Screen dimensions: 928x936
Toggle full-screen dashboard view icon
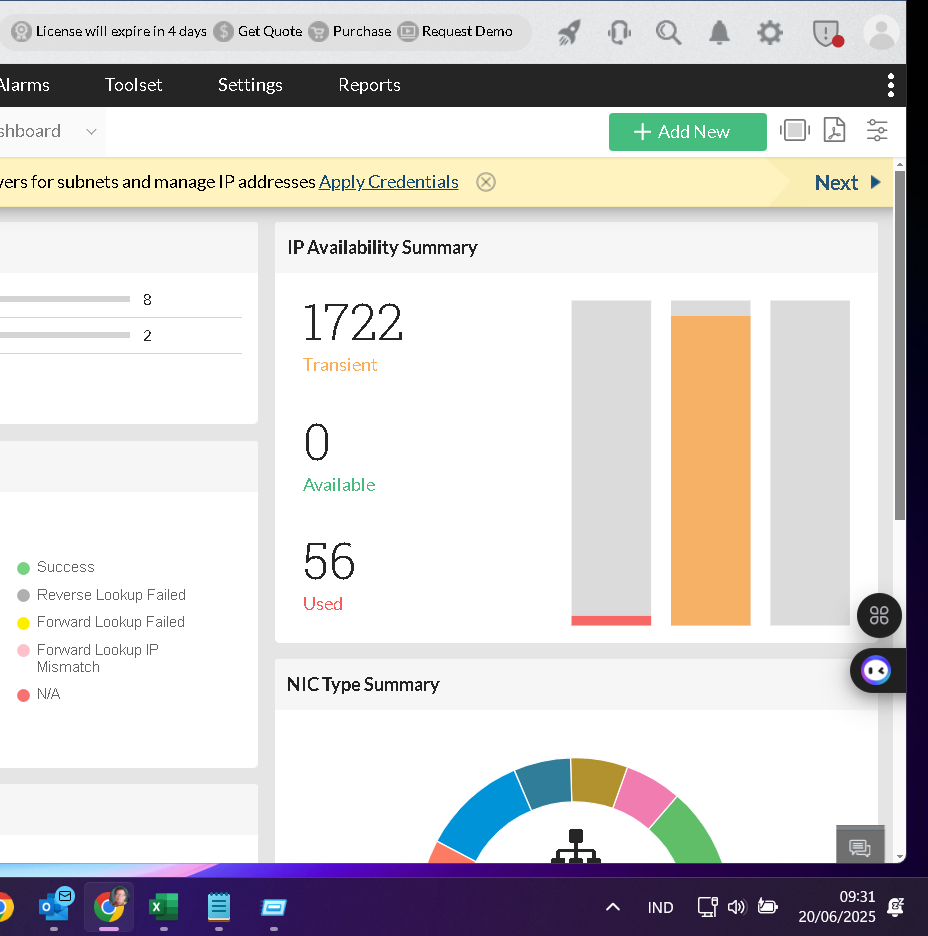pyautogui.click(x=794, y=131)
